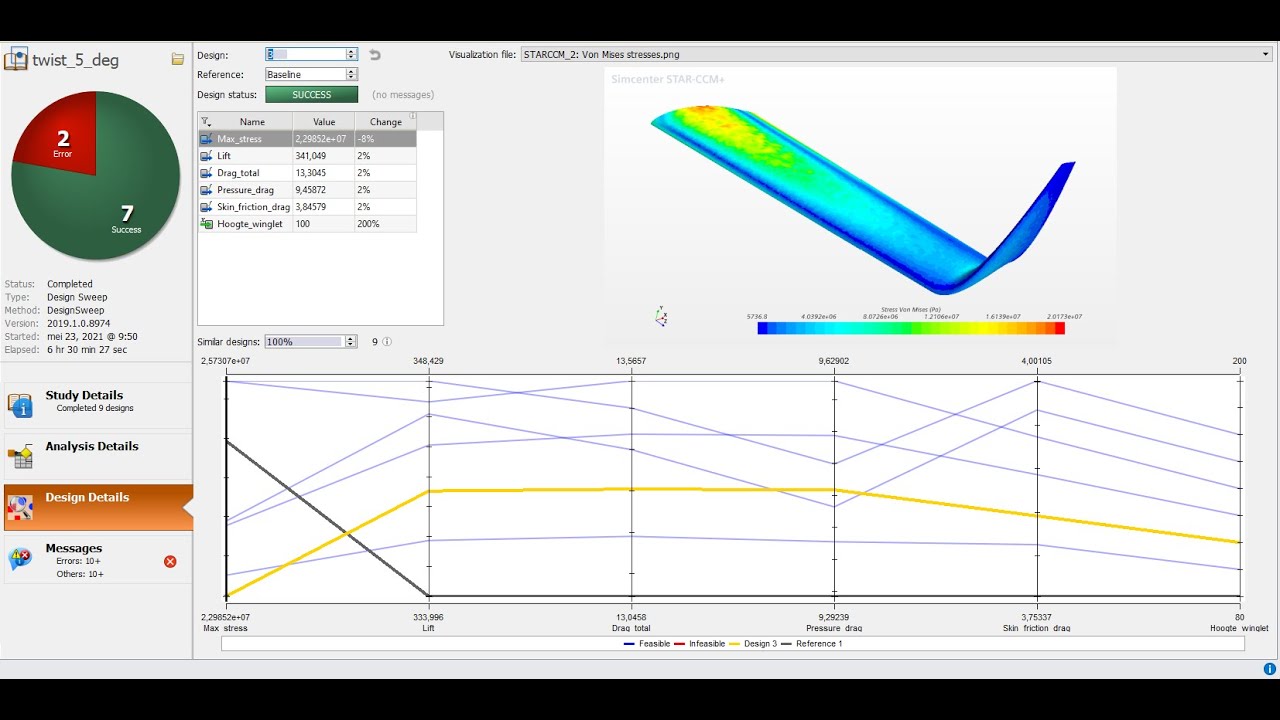Select the Max_stress row
The height and width of the screenshot is (720, 1280).
(x=307, y=139)
